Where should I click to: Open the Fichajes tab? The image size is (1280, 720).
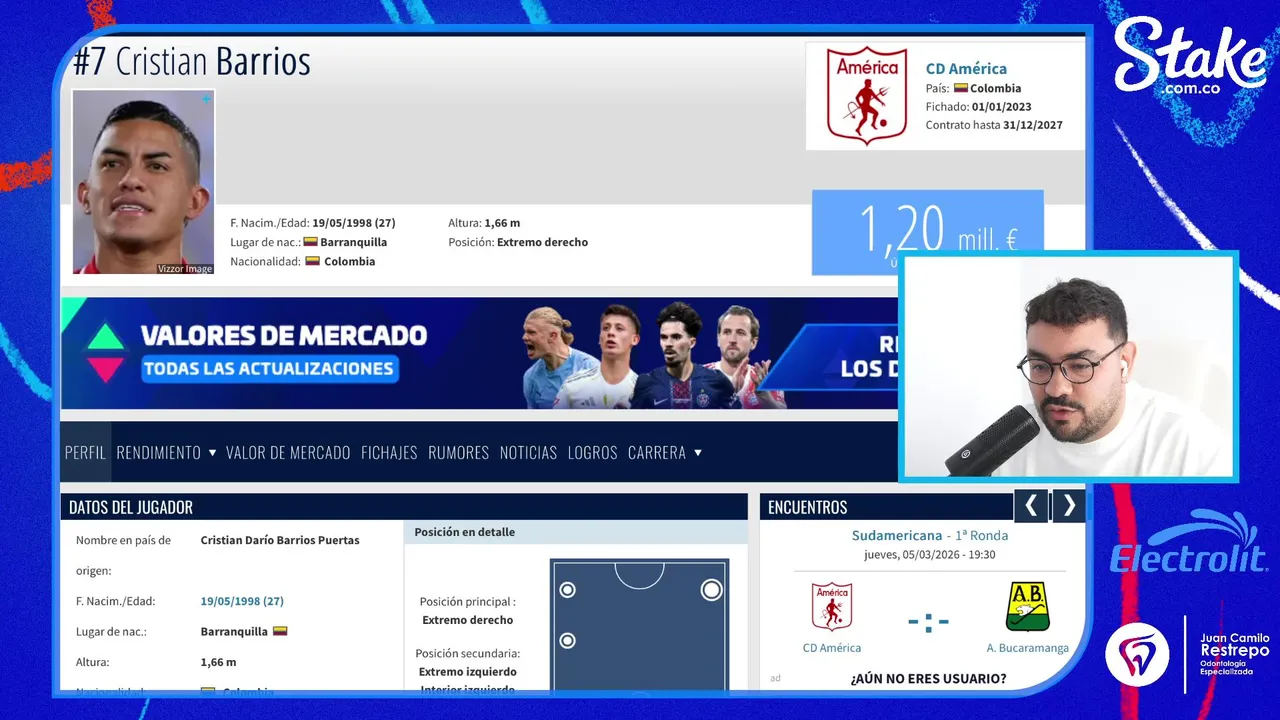click(x=389, y=453)
